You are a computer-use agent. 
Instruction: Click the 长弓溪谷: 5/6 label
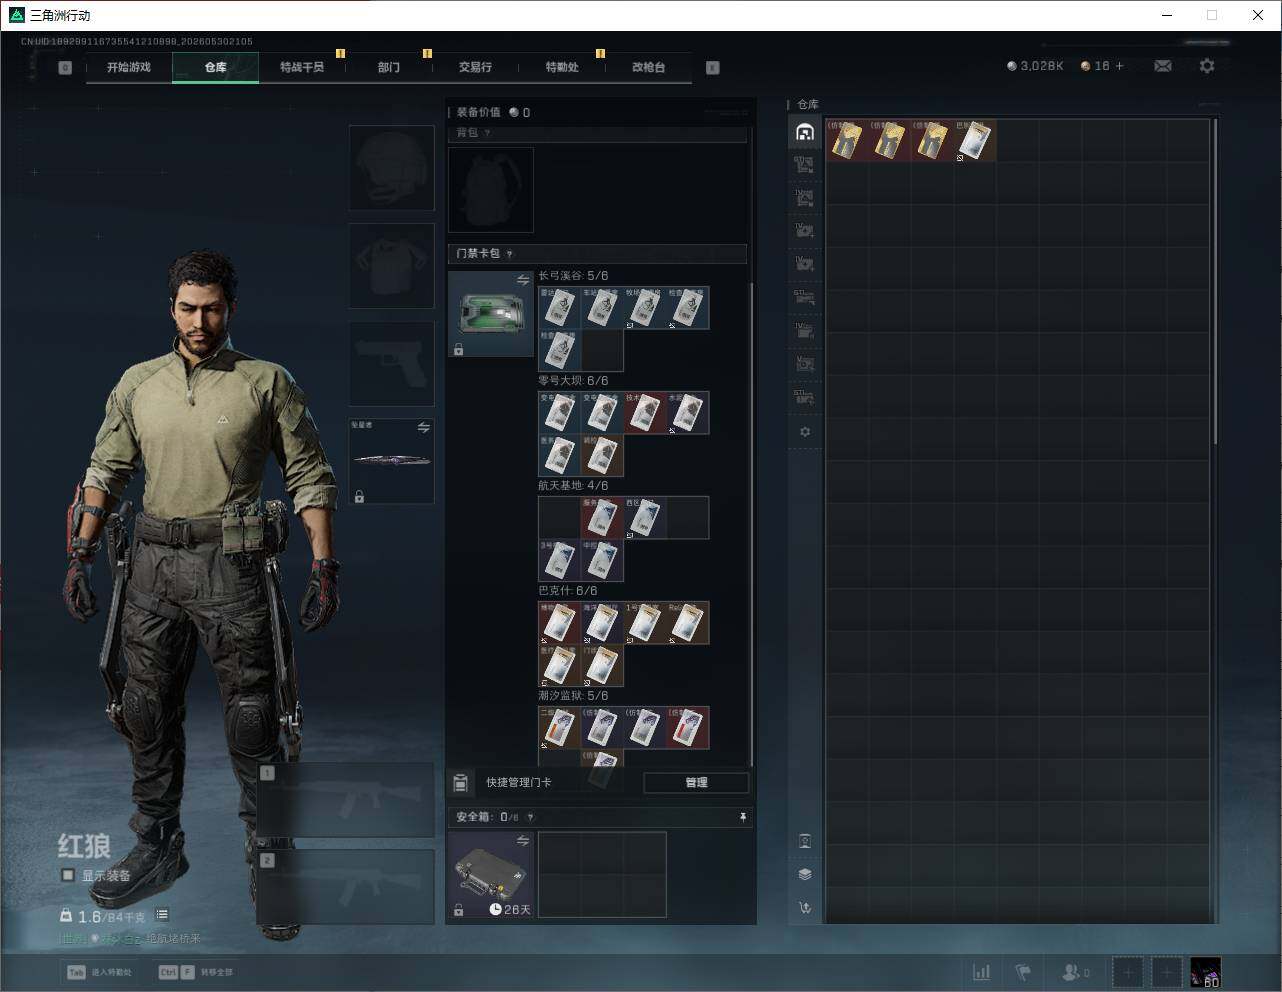(573, 276)
